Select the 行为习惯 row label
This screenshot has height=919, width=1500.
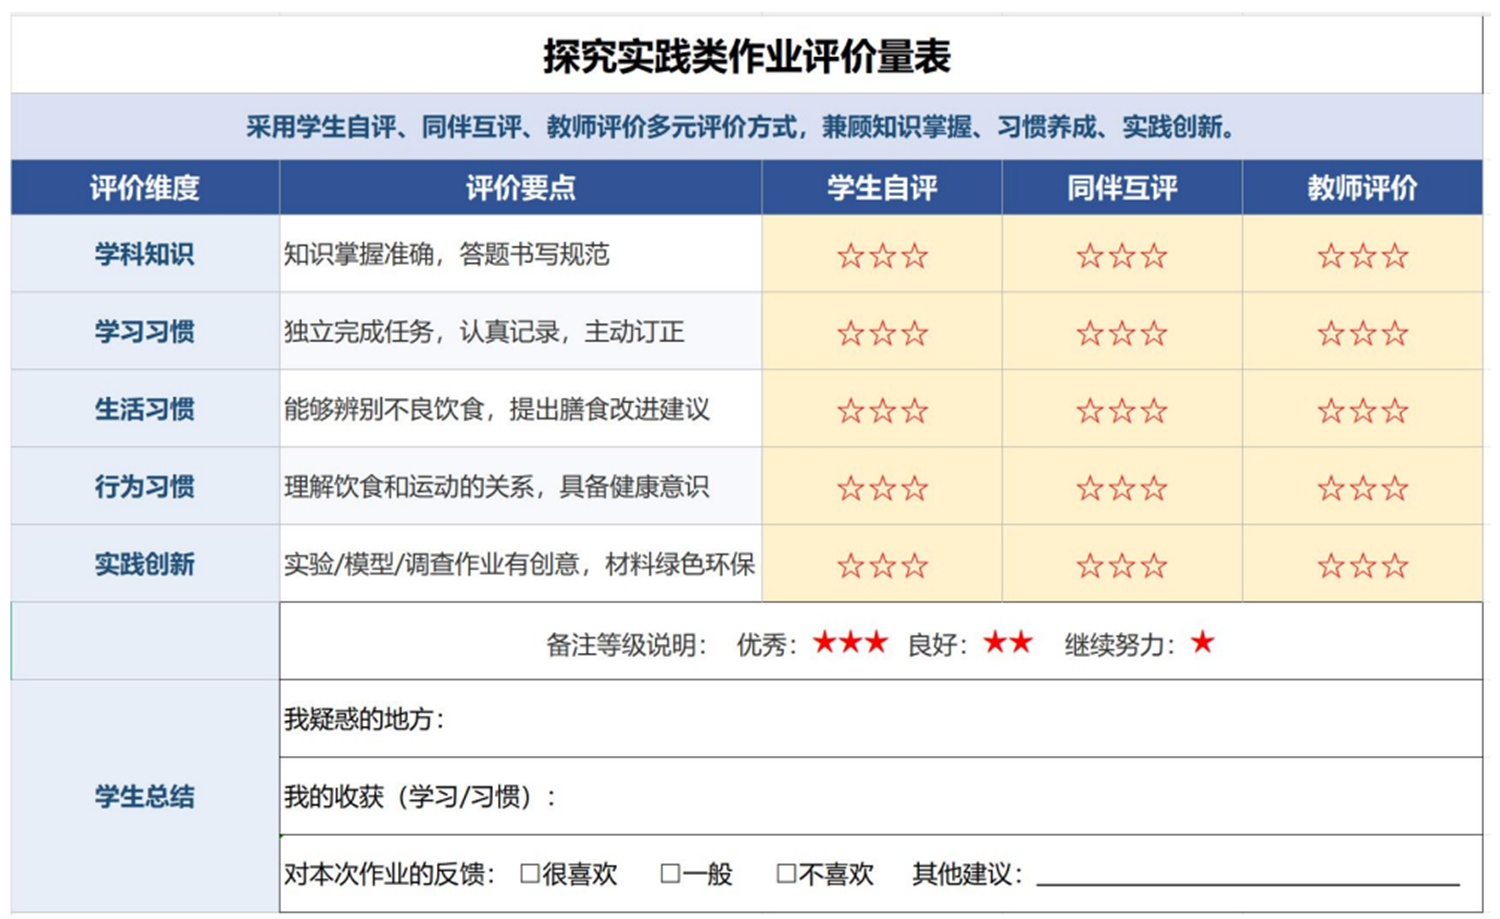pyautogui.click(x=145, y=486)
